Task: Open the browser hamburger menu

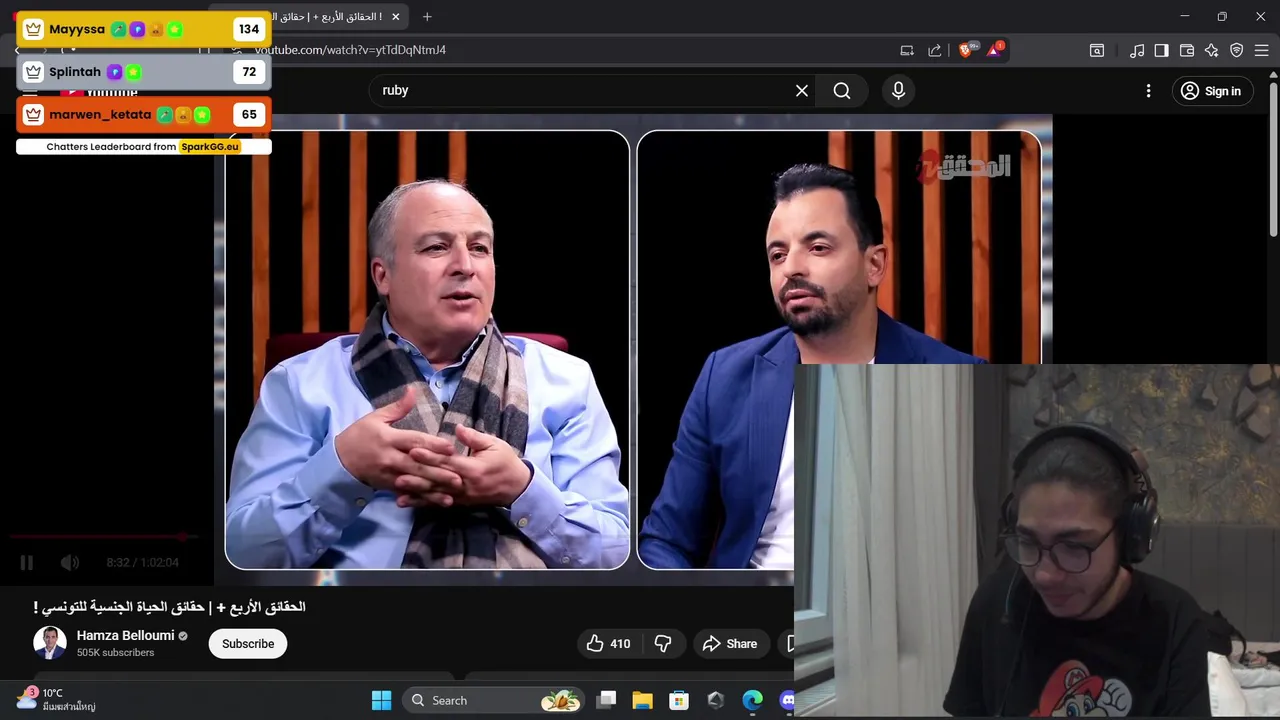Action: (1261, 50)
